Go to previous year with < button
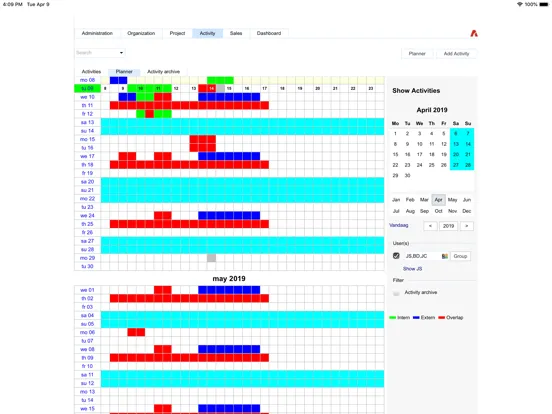This screenshot has width=552, height=414. pyautogui.click(x=430, y=226)
